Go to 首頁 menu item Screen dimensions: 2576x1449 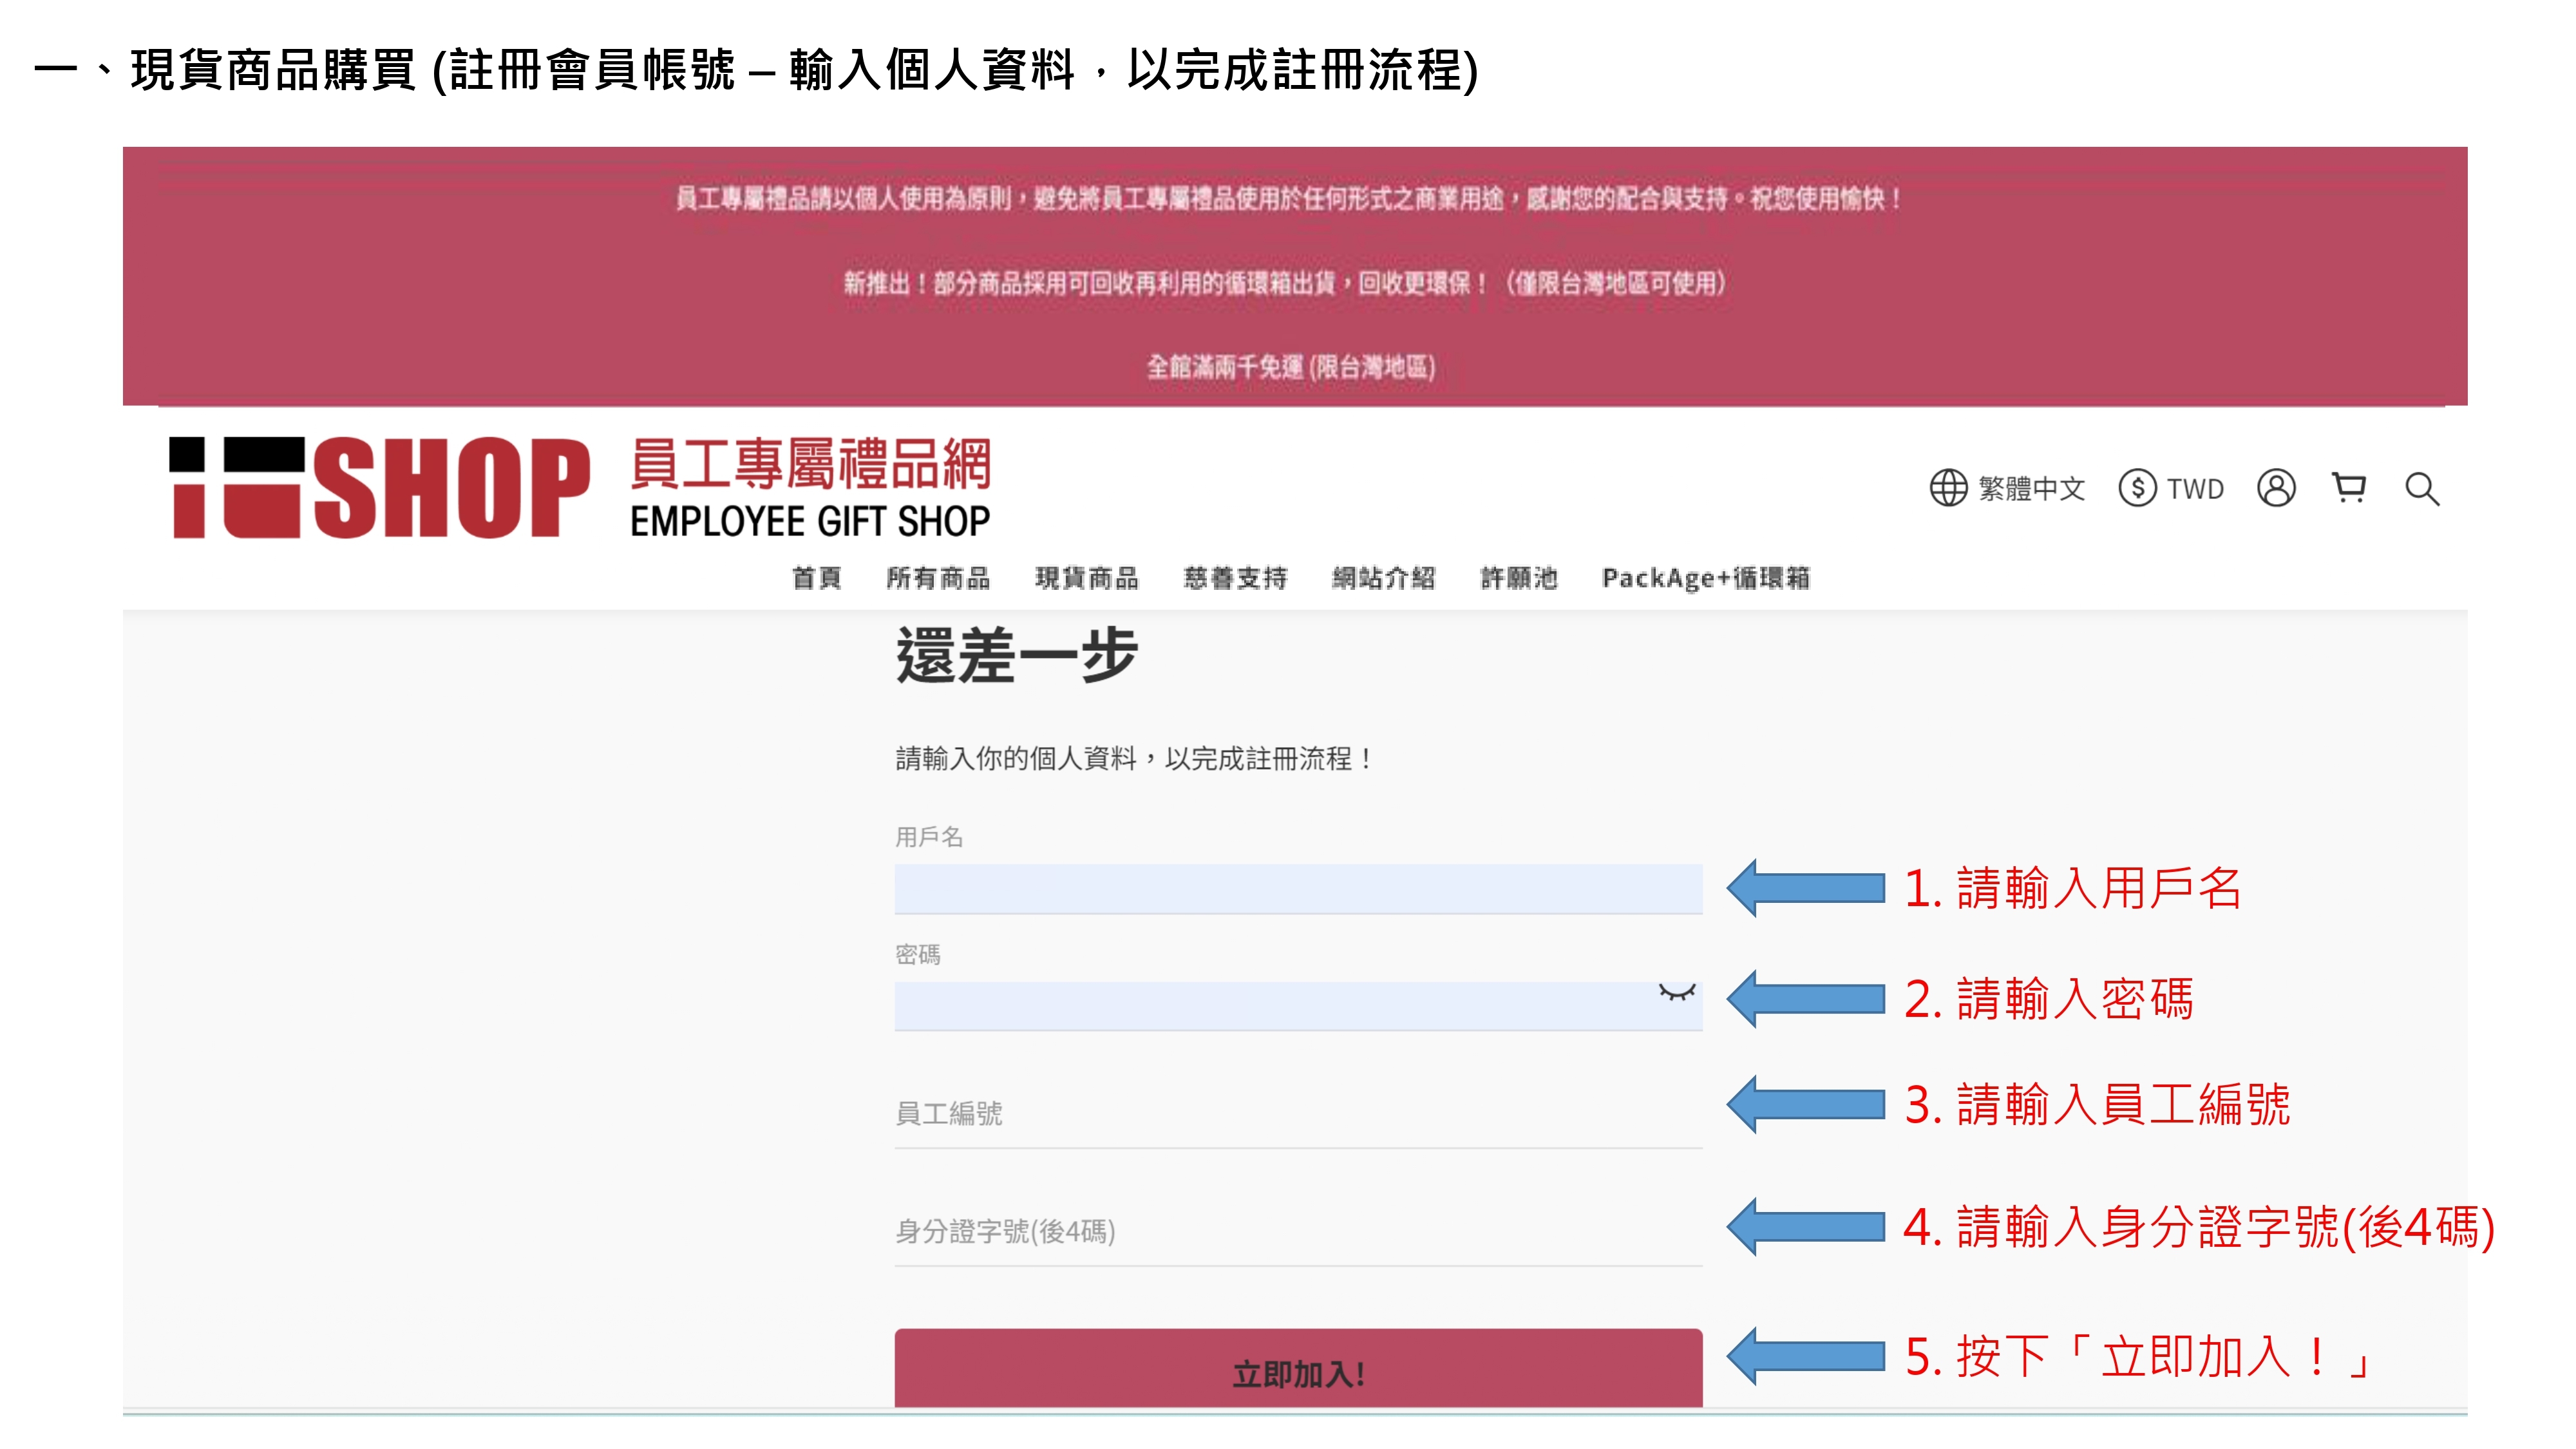point(816,578)
